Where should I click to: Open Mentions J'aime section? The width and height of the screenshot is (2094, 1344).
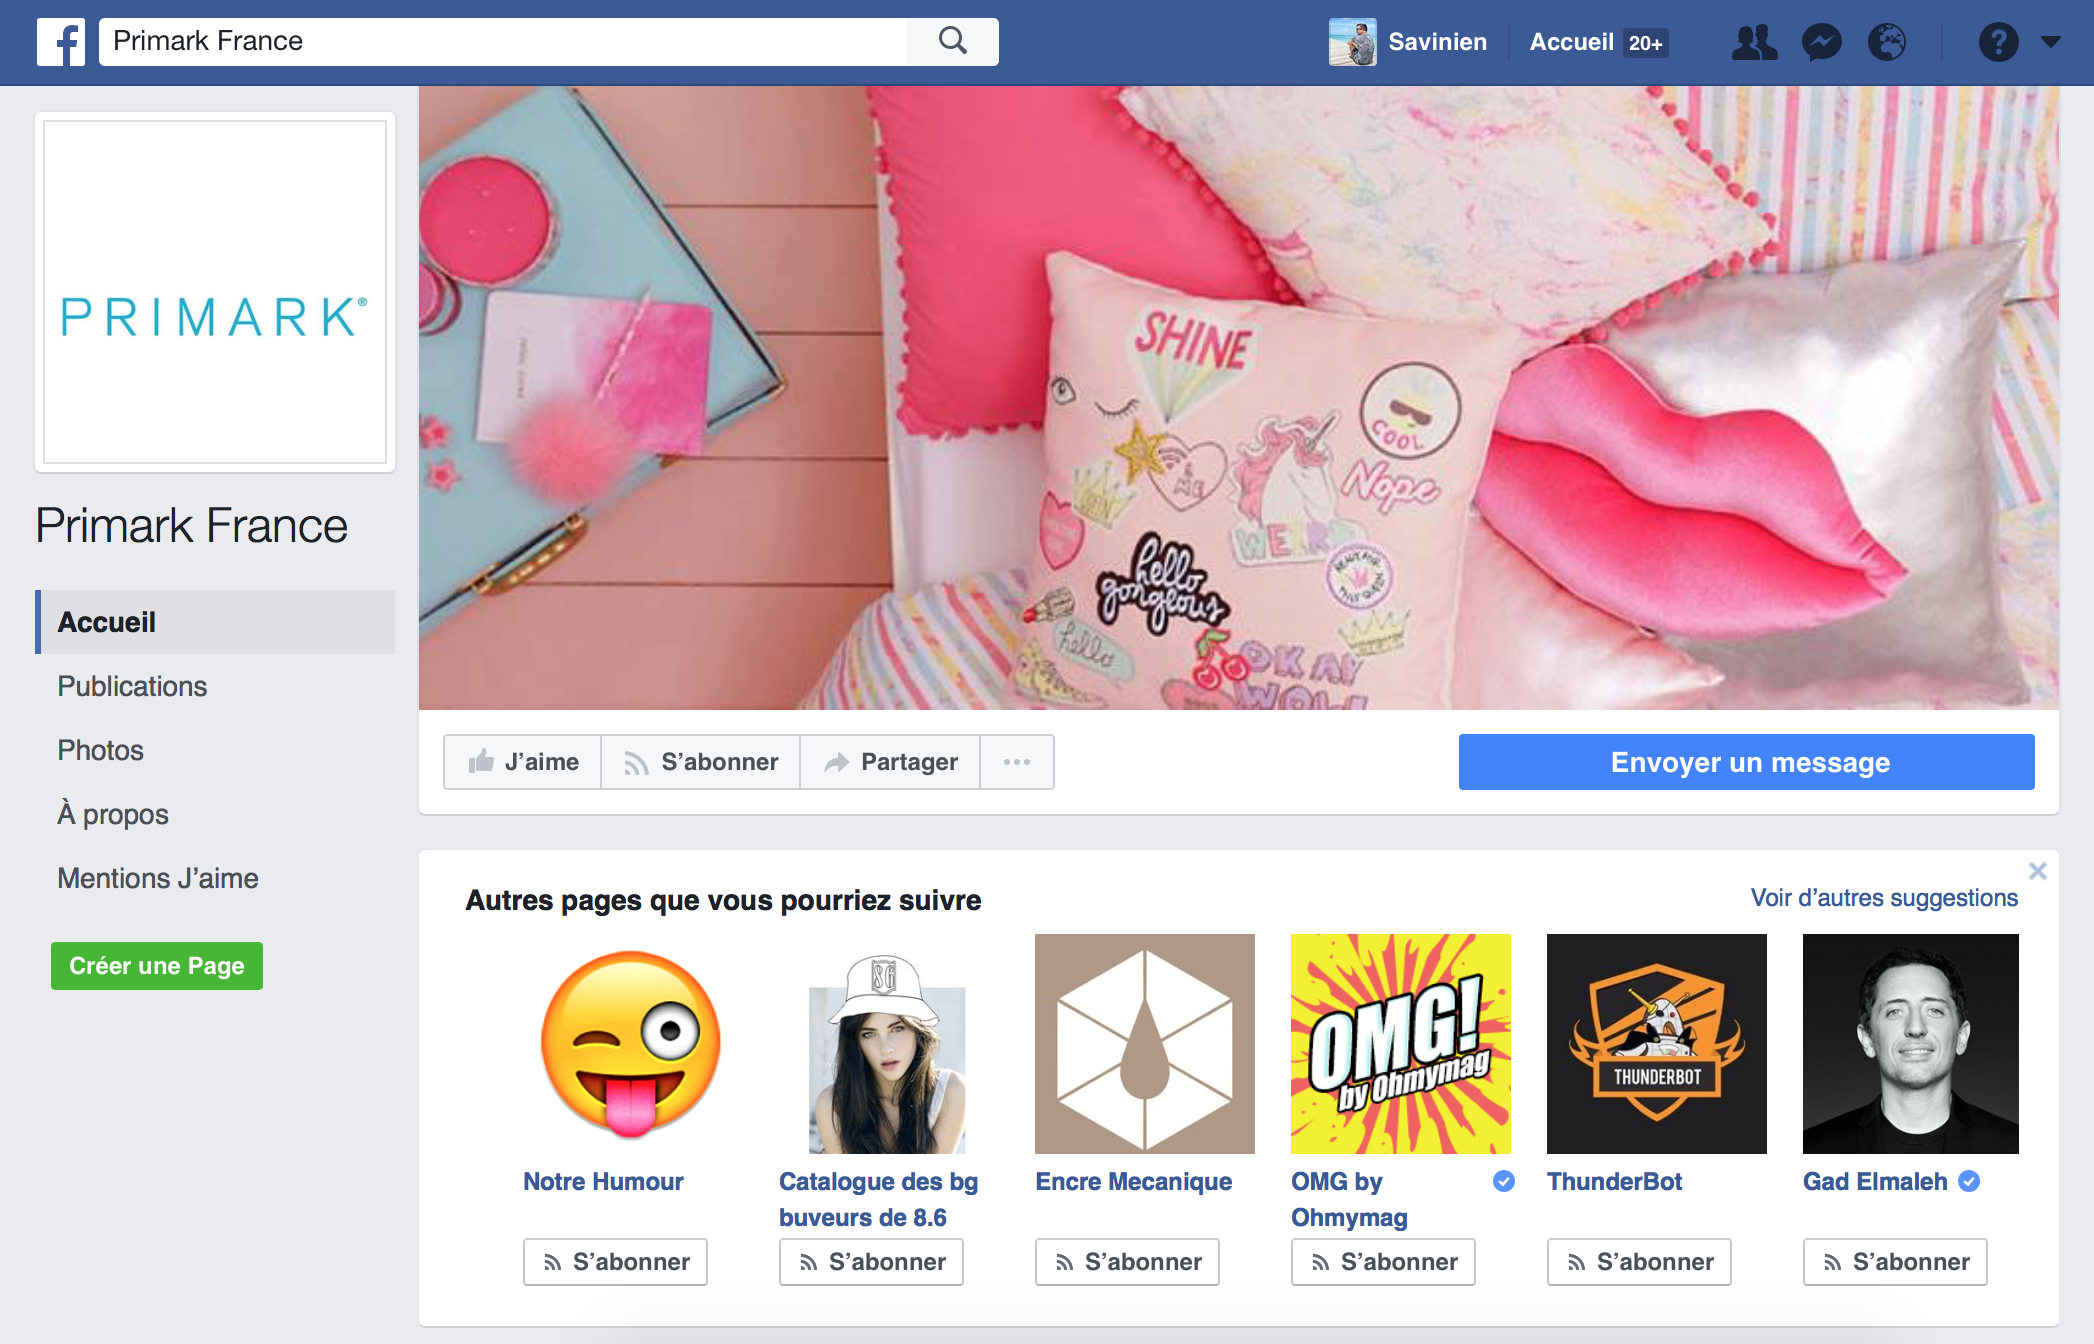(x=158, y=878)
